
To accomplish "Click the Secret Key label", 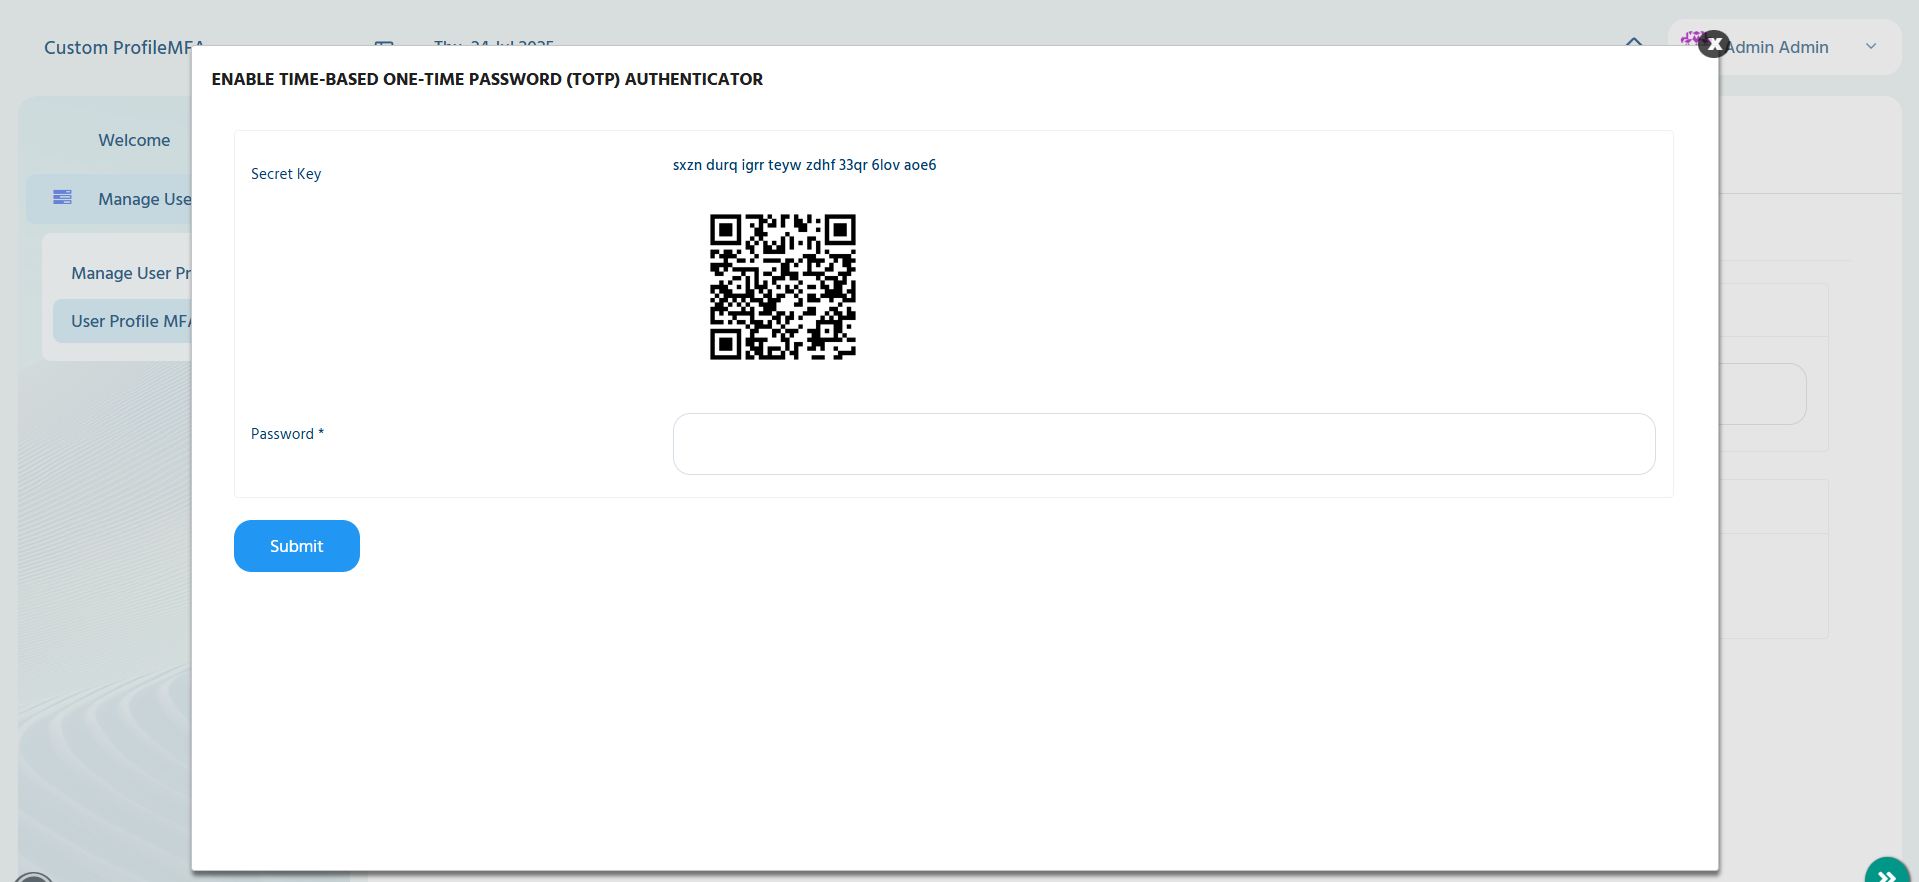I will tap(286, 174).
